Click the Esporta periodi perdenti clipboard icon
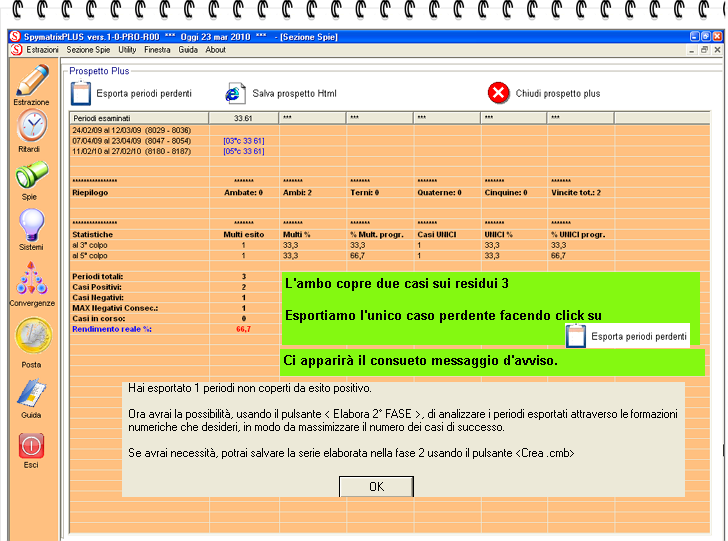This screenshot has width=728, height=541. click(x=80, y=93)
